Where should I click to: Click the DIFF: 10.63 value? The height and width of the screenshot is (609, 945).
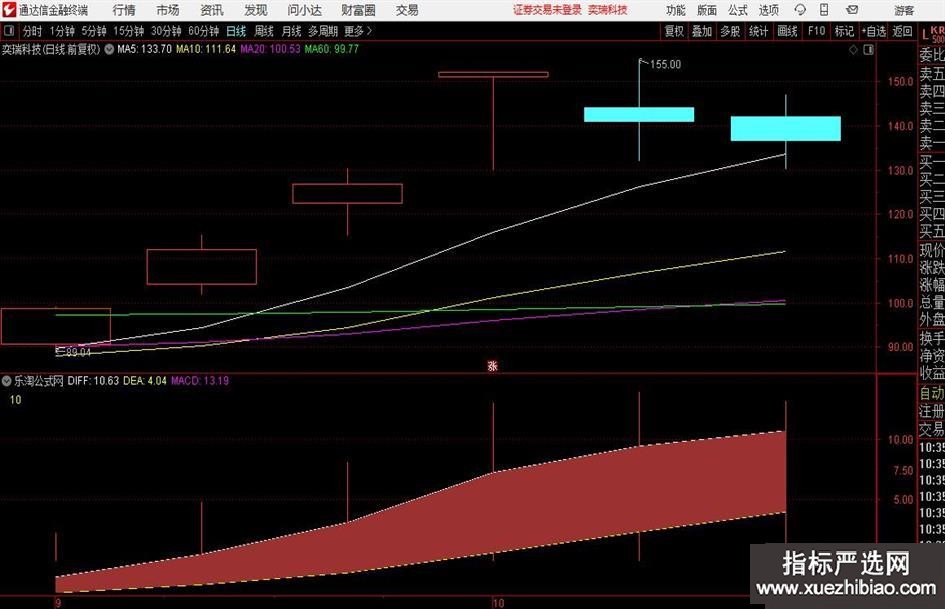[x=93, y=380]
